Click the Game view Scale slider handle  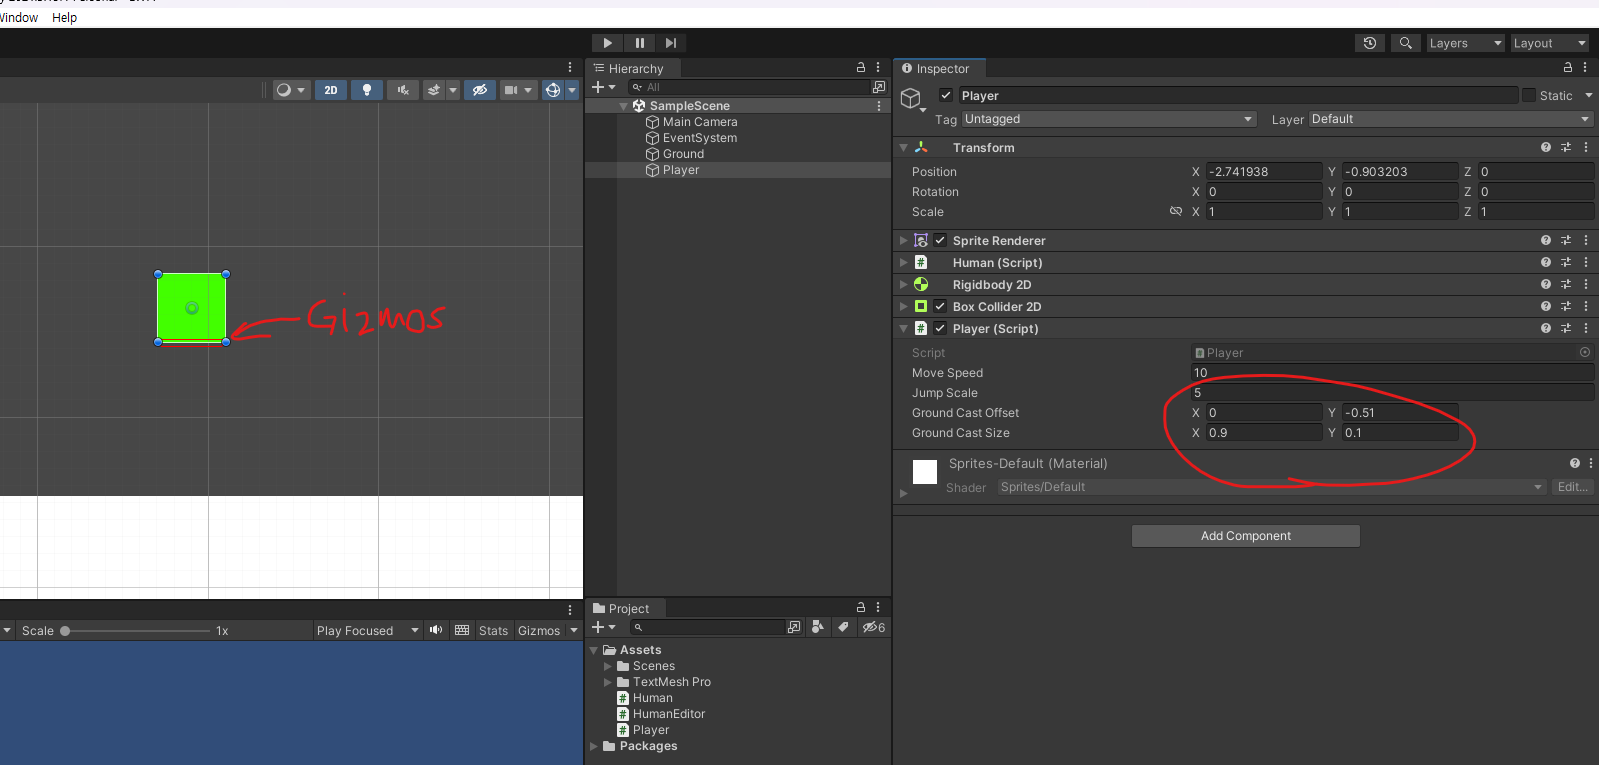pyautogui.click(x=65, y=631)
